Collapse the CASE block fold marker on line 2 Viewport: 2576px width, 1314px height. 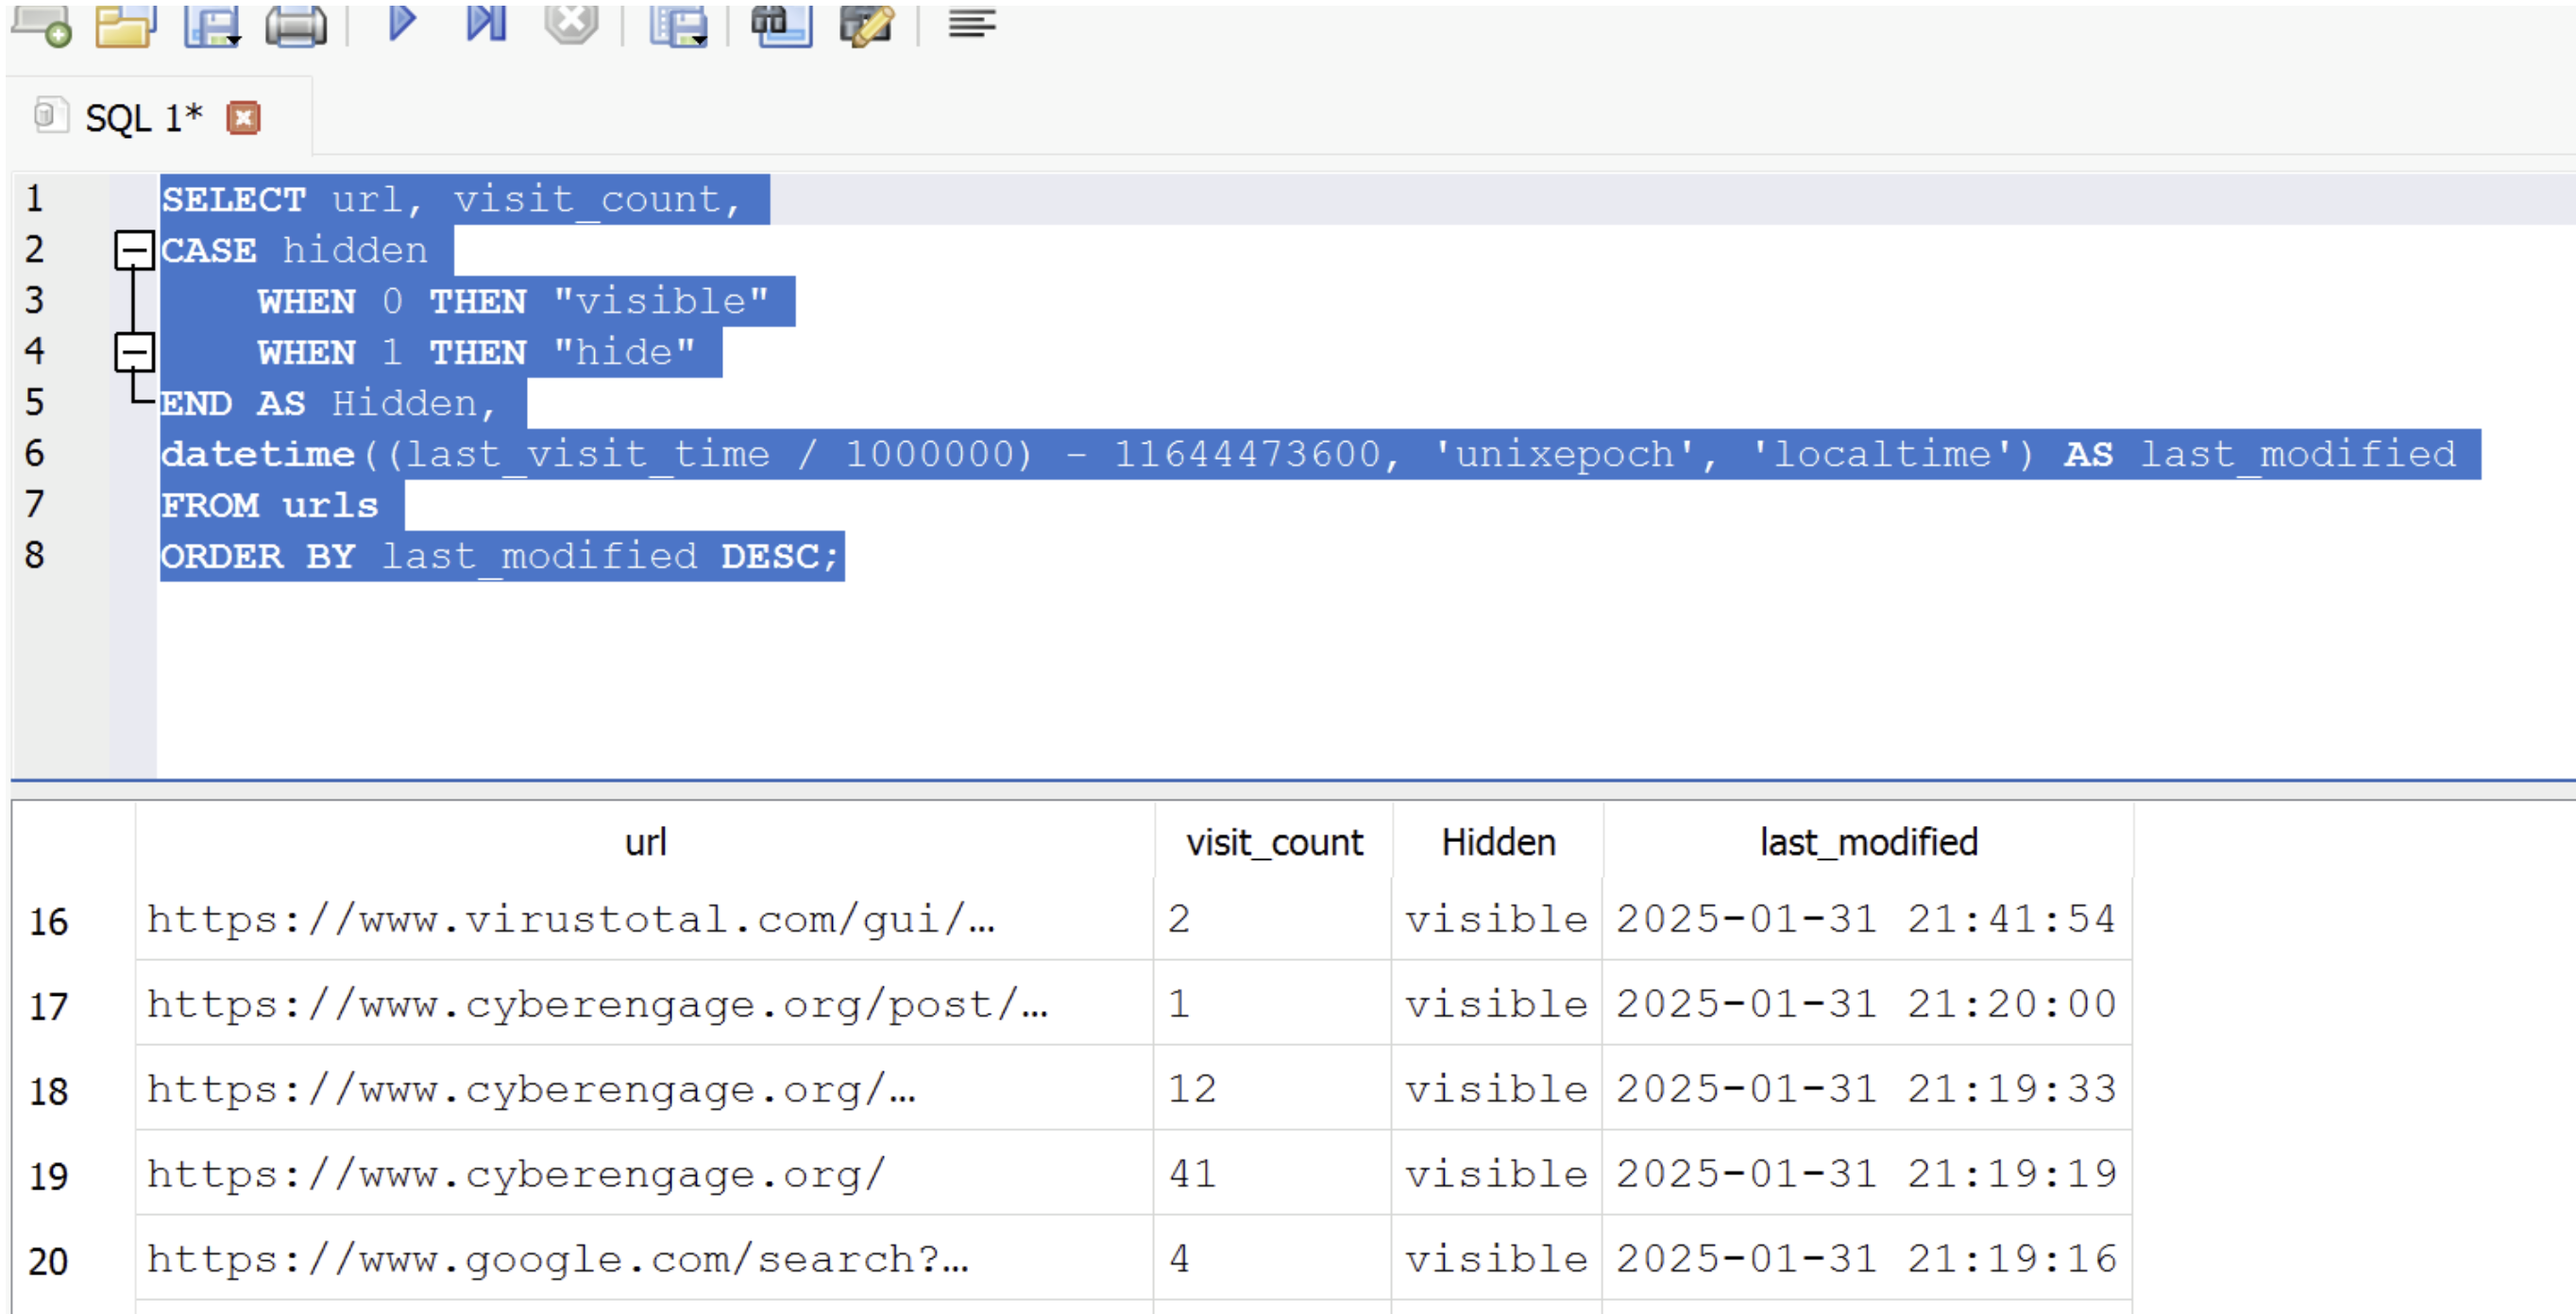click(134, 250)
